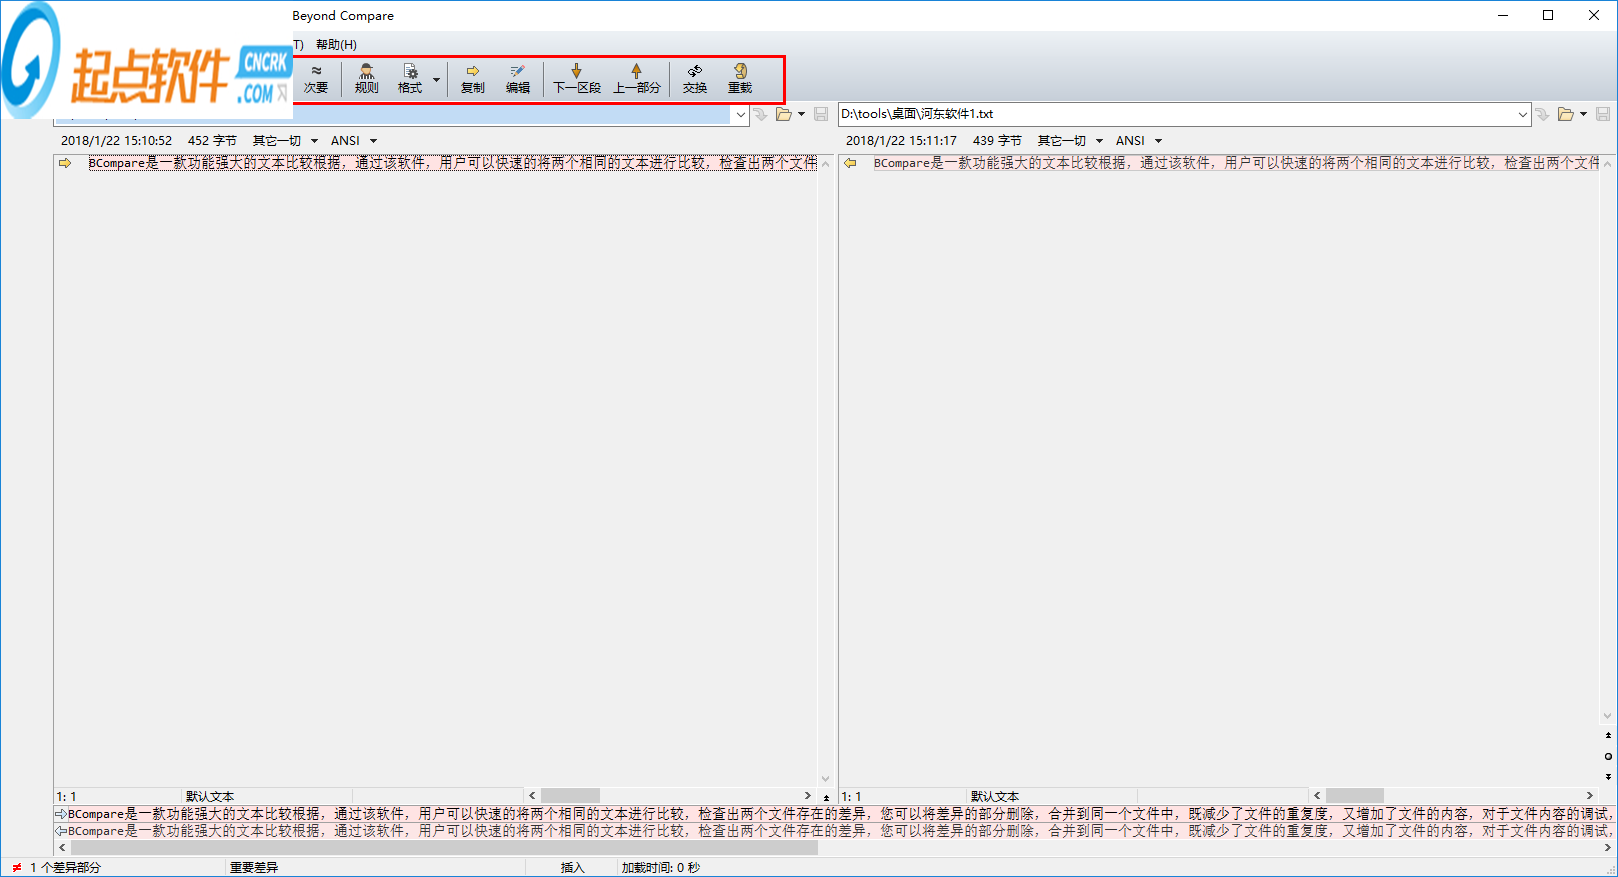1618x877 pixels.
Task: Click the right timestamp 2018/1/22 15:11:17
Action: pos(901,141)
